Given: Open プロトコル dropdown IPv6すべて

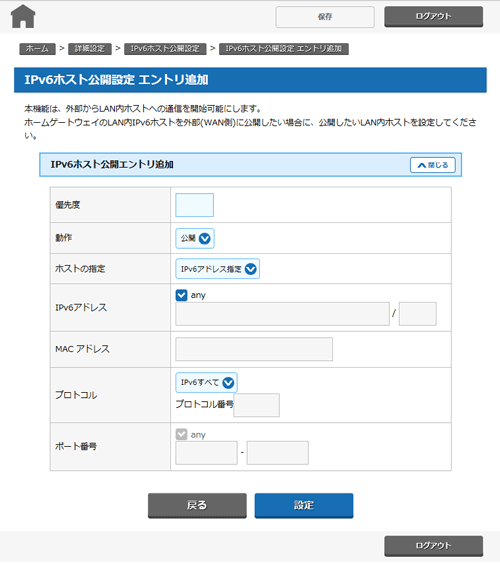Looking at the screenshot, I should point(206,382).
